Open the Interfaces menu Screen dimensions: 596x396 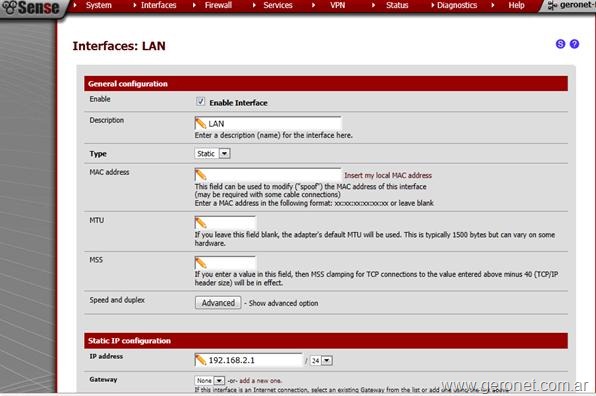pyautogui.click(x=159, y=5)
